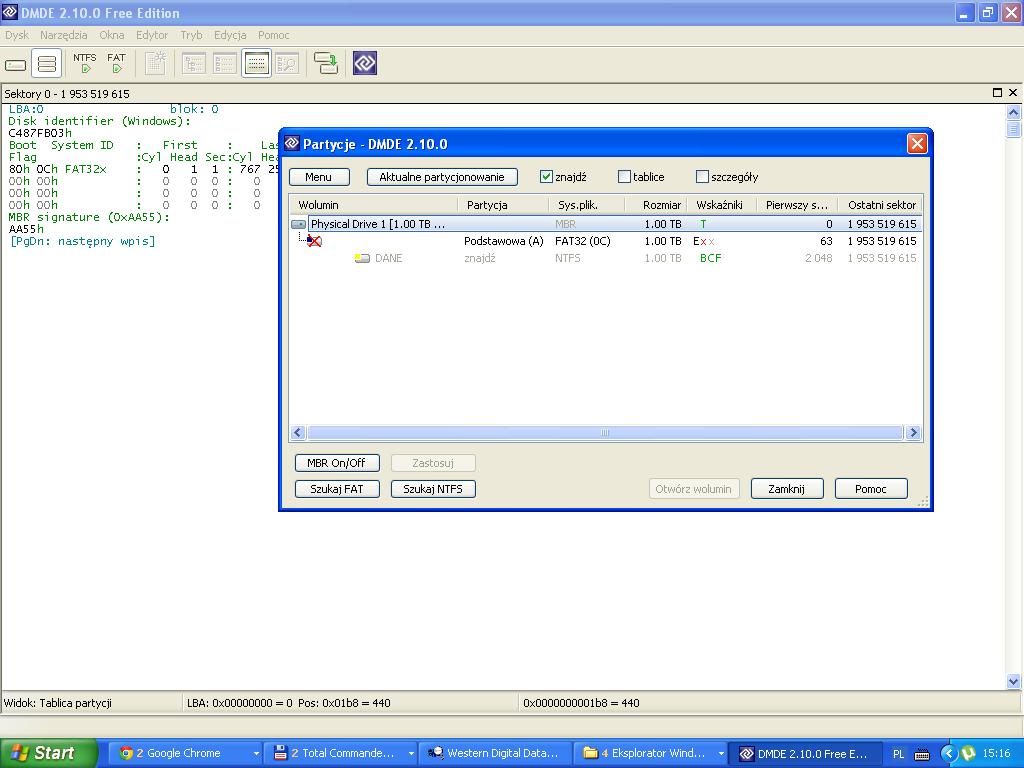Click the DANE volume folder icon
Image resolution: width=1024 pixels, height=768 pixels.
tap(362, 258)
